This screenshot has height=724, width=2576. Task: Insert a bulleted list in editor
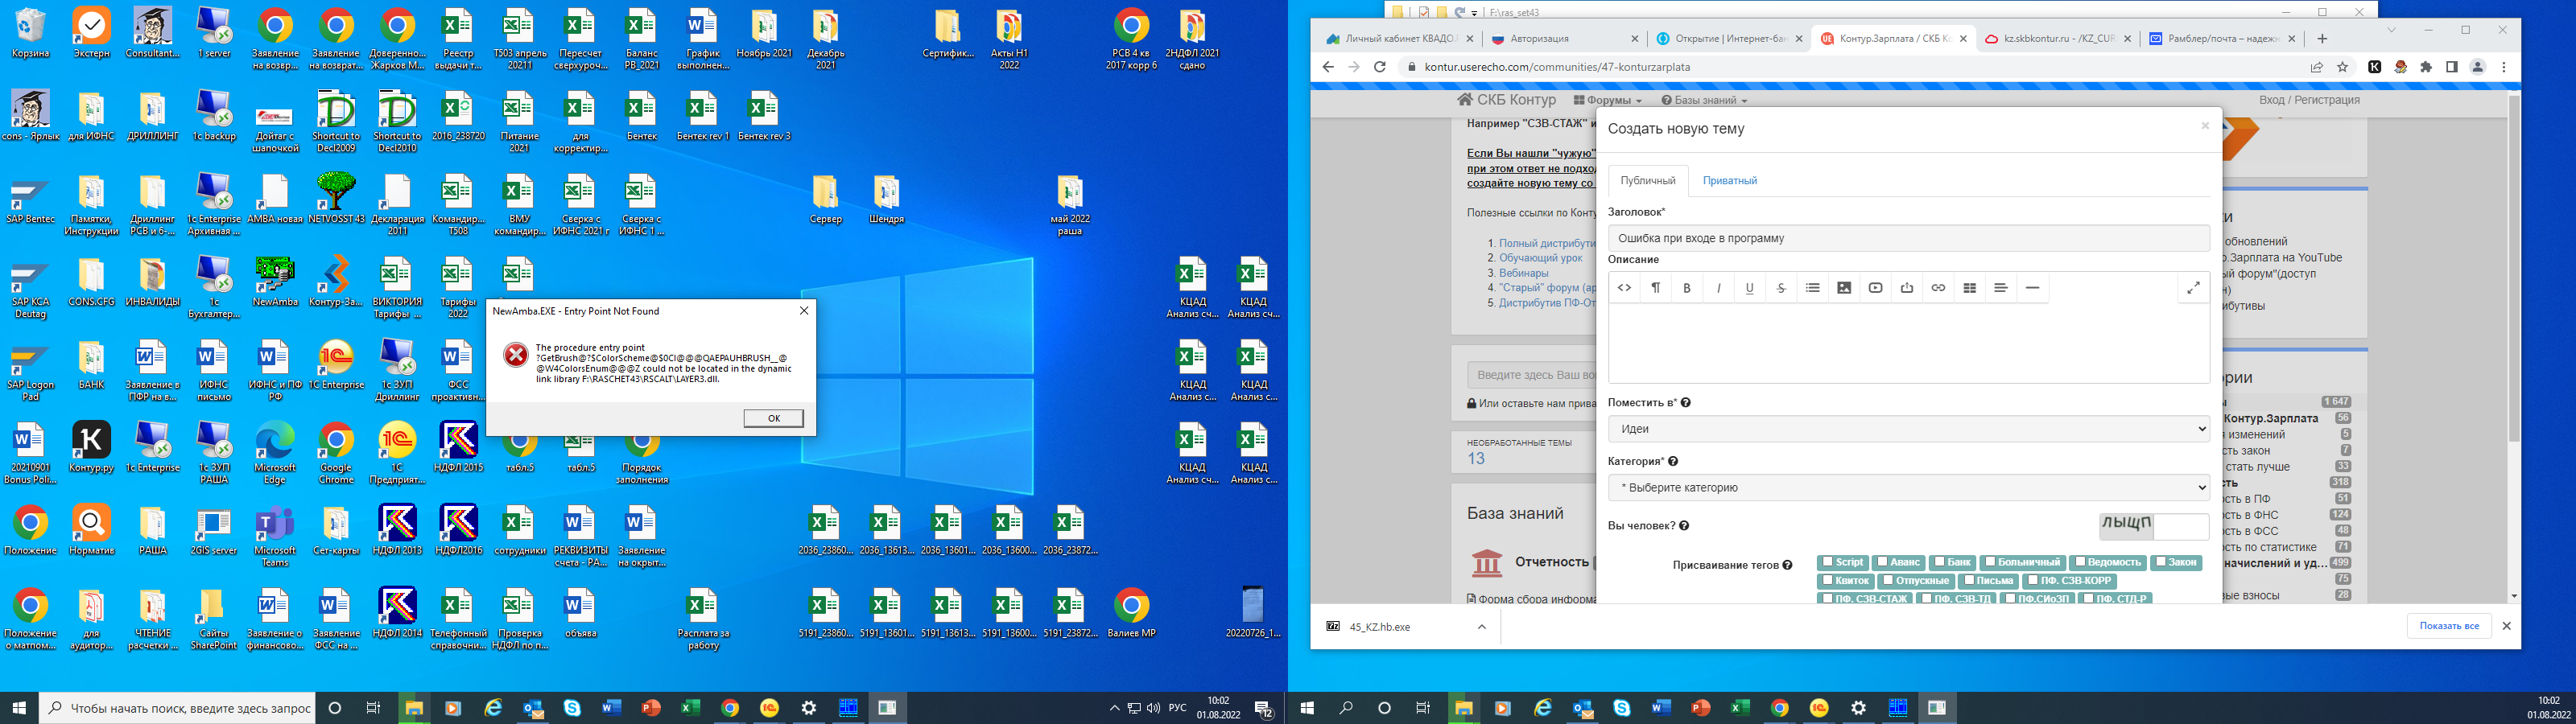[1812, 288]
